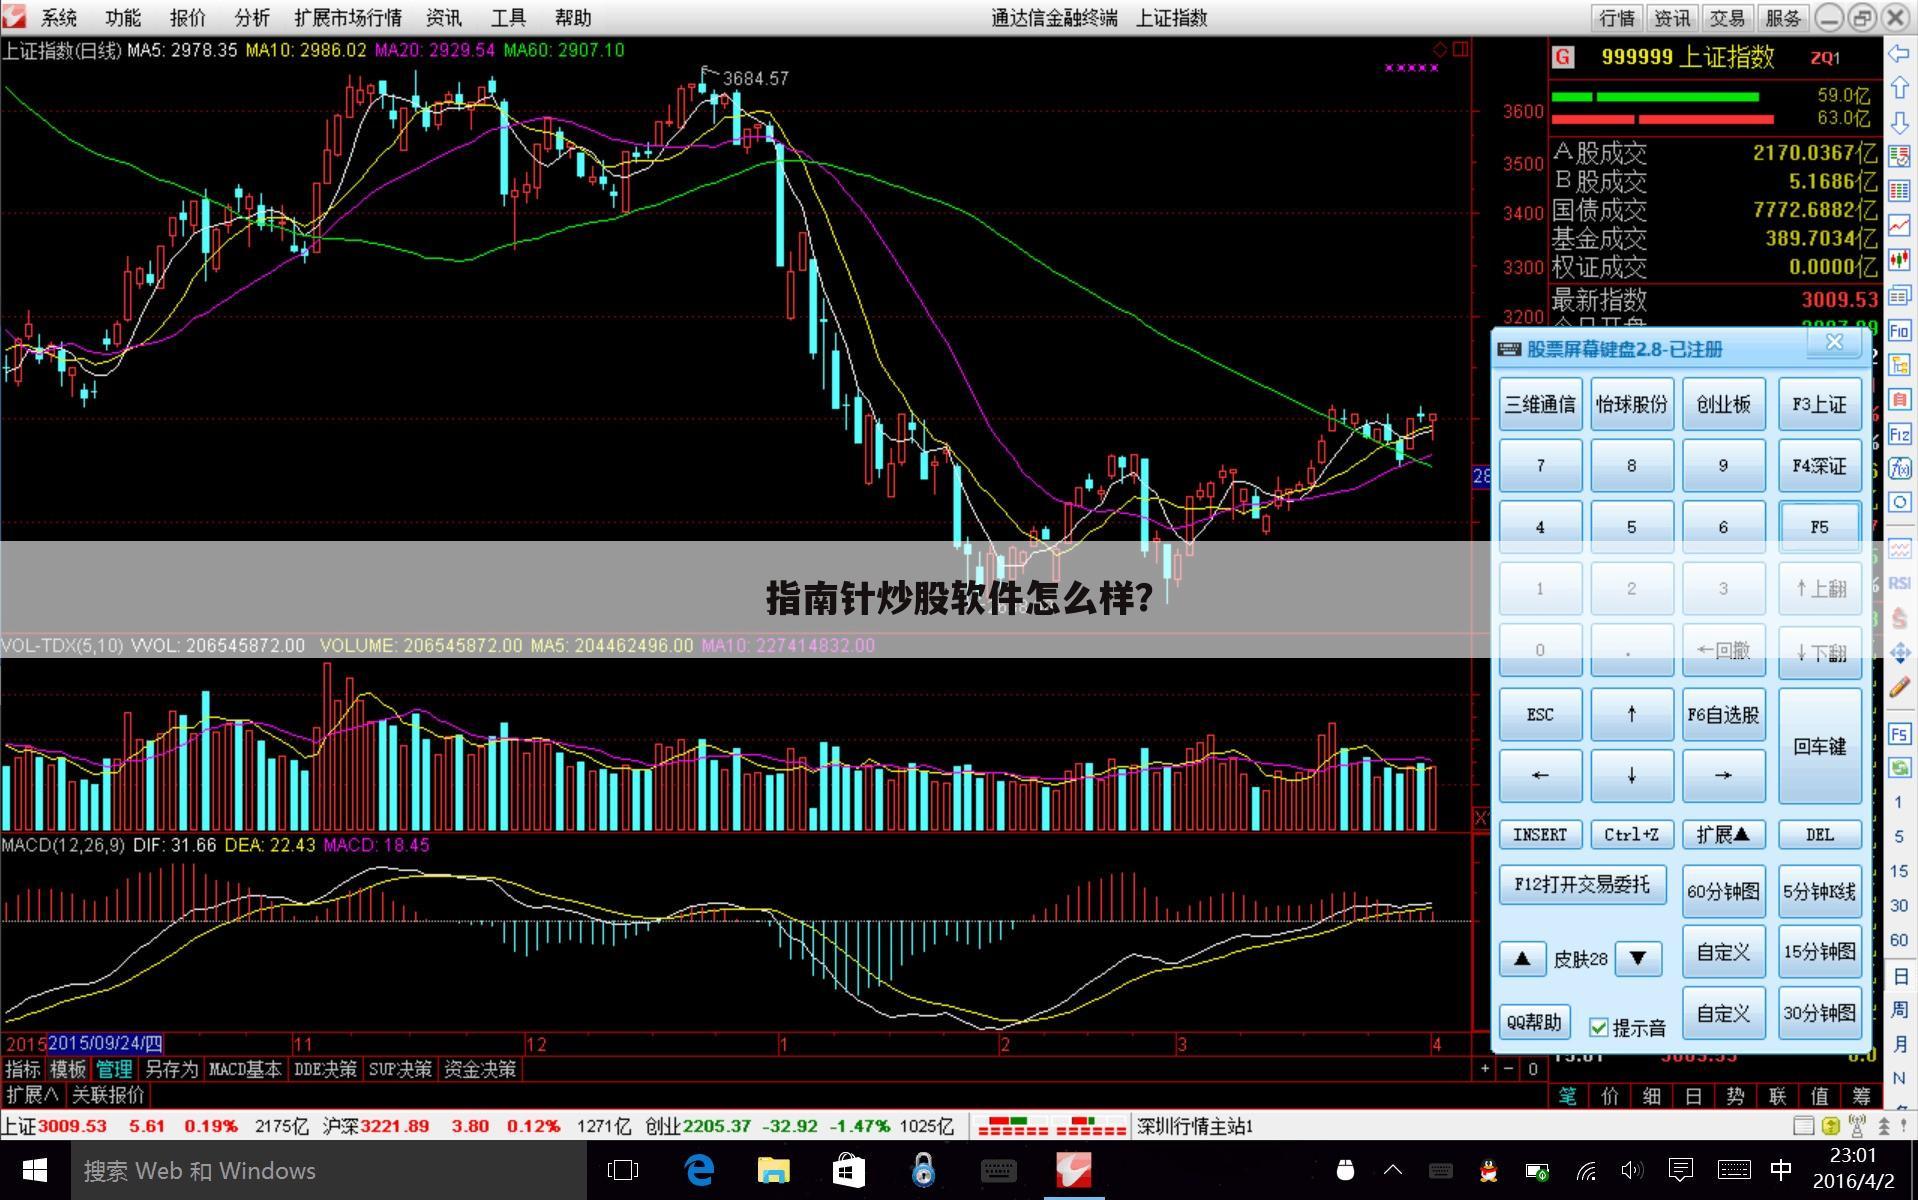Switch to monthly 月 period in sidebar
This screenshot has width=1918, height=1200.
1899,1044
